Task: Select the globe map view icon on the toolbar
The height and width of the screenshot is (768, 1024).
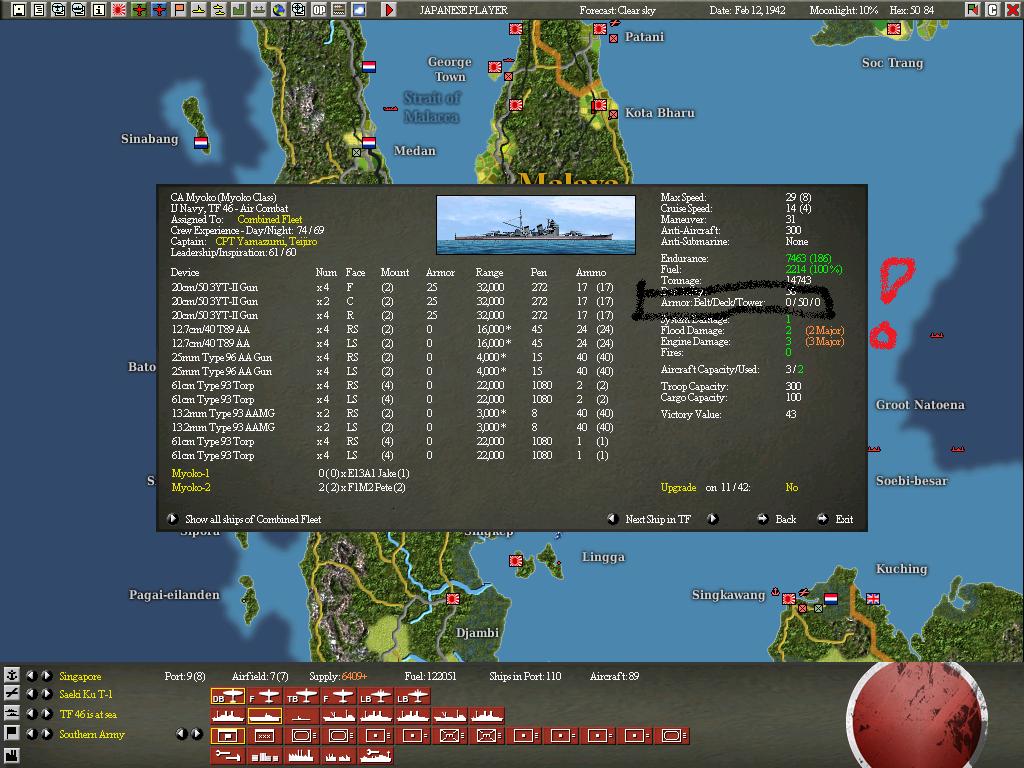Action: tap(280, 9)
